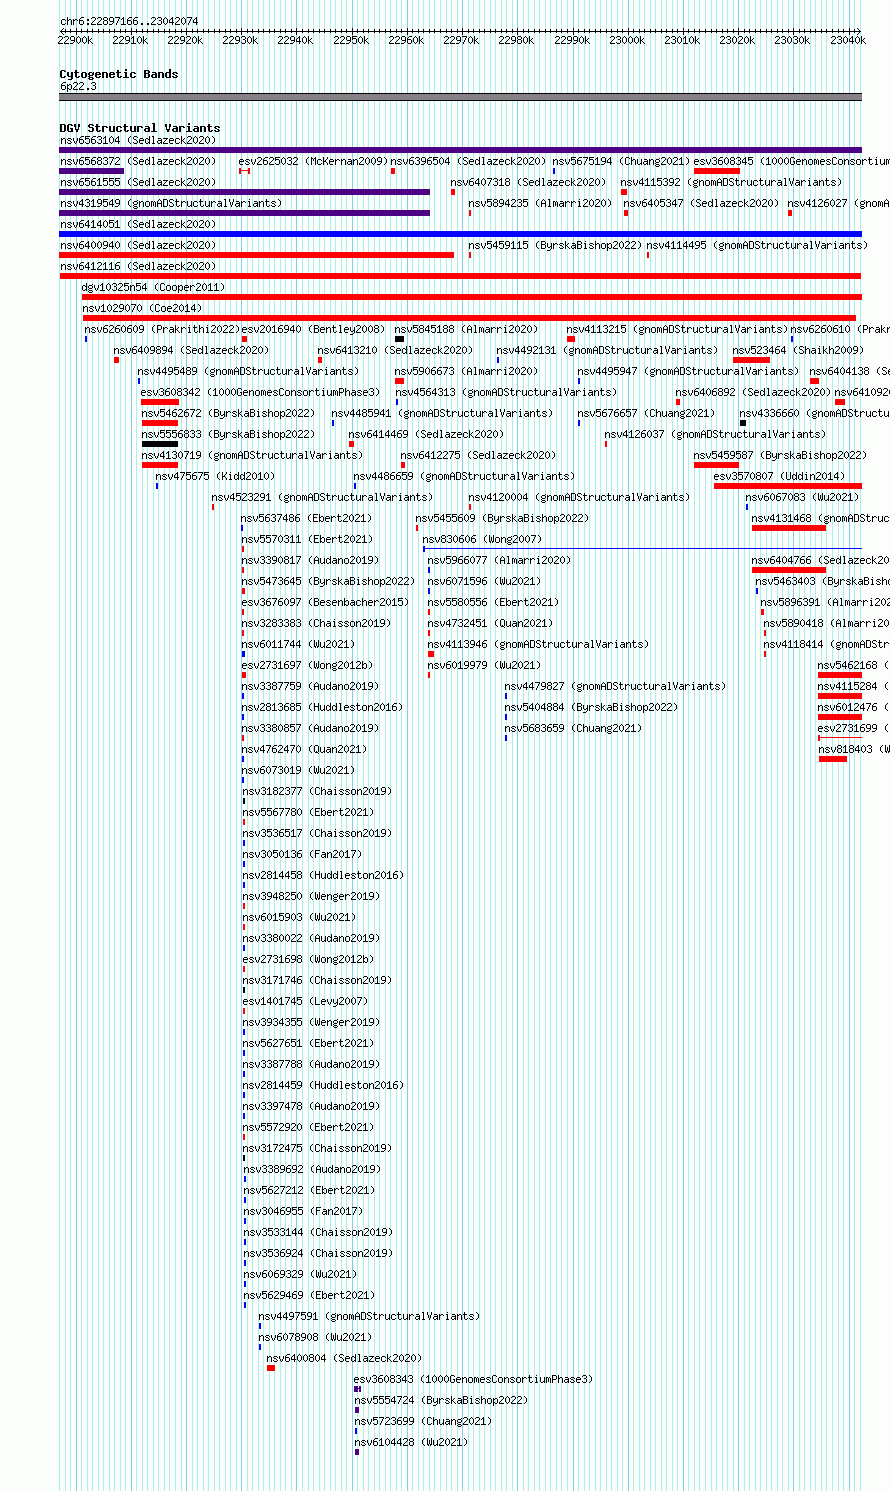Click the 22950k ruler position label

click(x=351, y=40)
